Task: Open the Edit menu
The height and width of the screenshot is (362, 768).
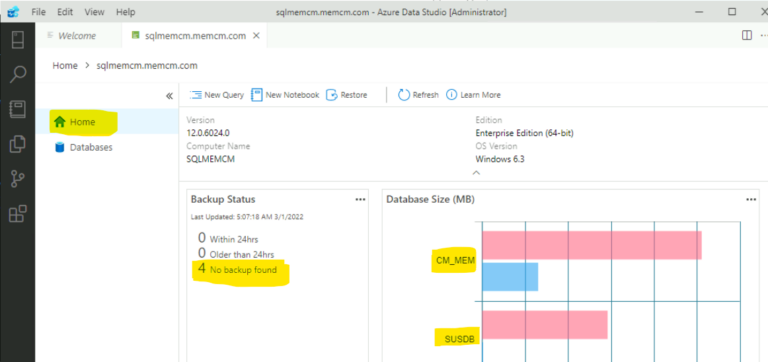Action: point(65,12)
